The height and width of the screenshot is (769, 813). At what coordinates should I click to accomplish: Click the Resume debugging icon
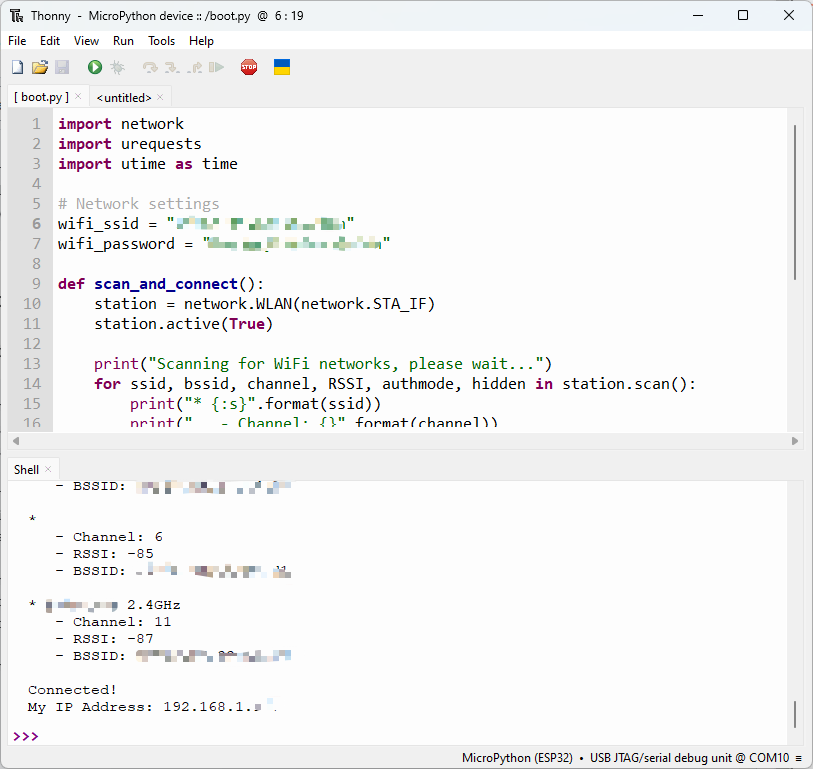(x=216, y=67)
